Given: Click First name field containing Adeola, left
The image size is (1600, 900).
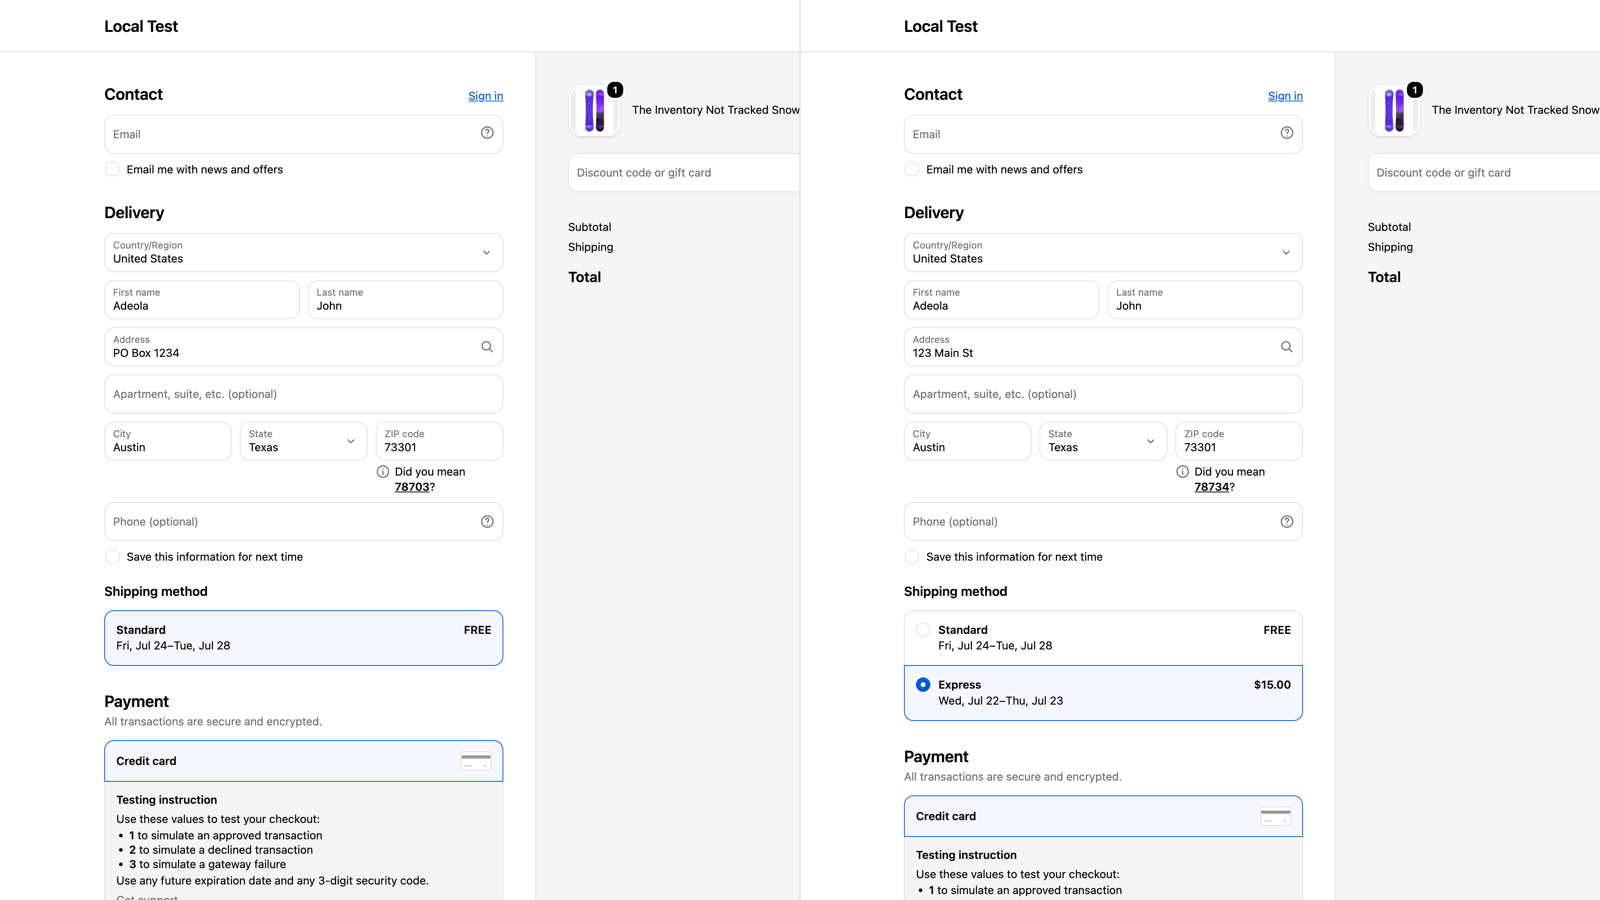Looking at the screenshot, I should pos(201,299).
